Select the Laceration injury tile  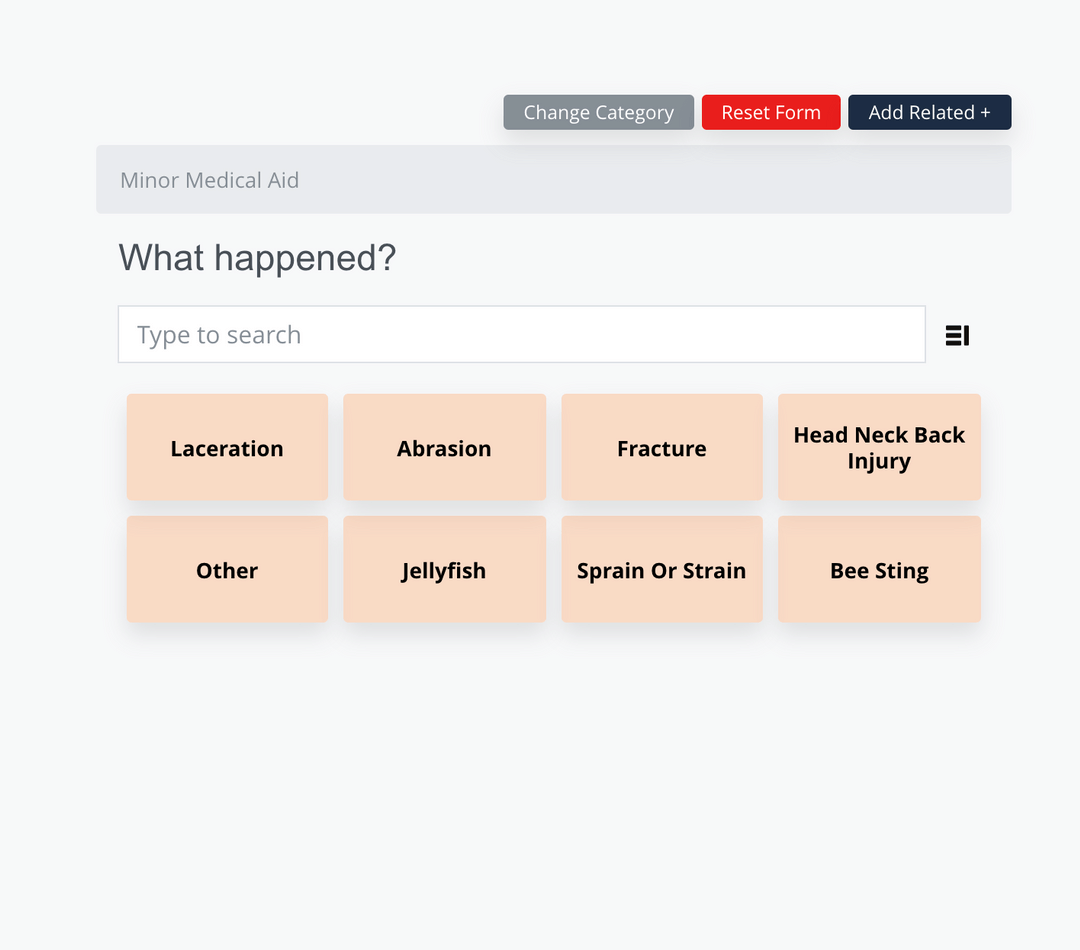tap(226, 447)
